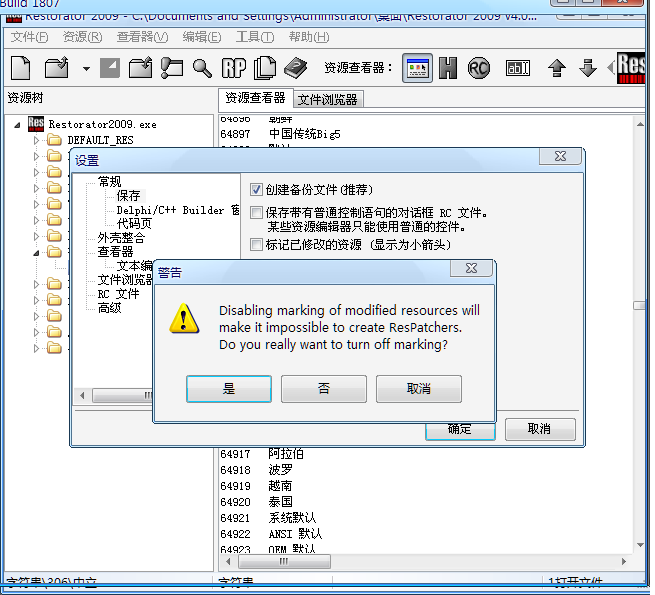Click the Copy pages toolbar icon
Image resolution: width=655 pixels, height=595 pixels.
[x=265, y=68]
